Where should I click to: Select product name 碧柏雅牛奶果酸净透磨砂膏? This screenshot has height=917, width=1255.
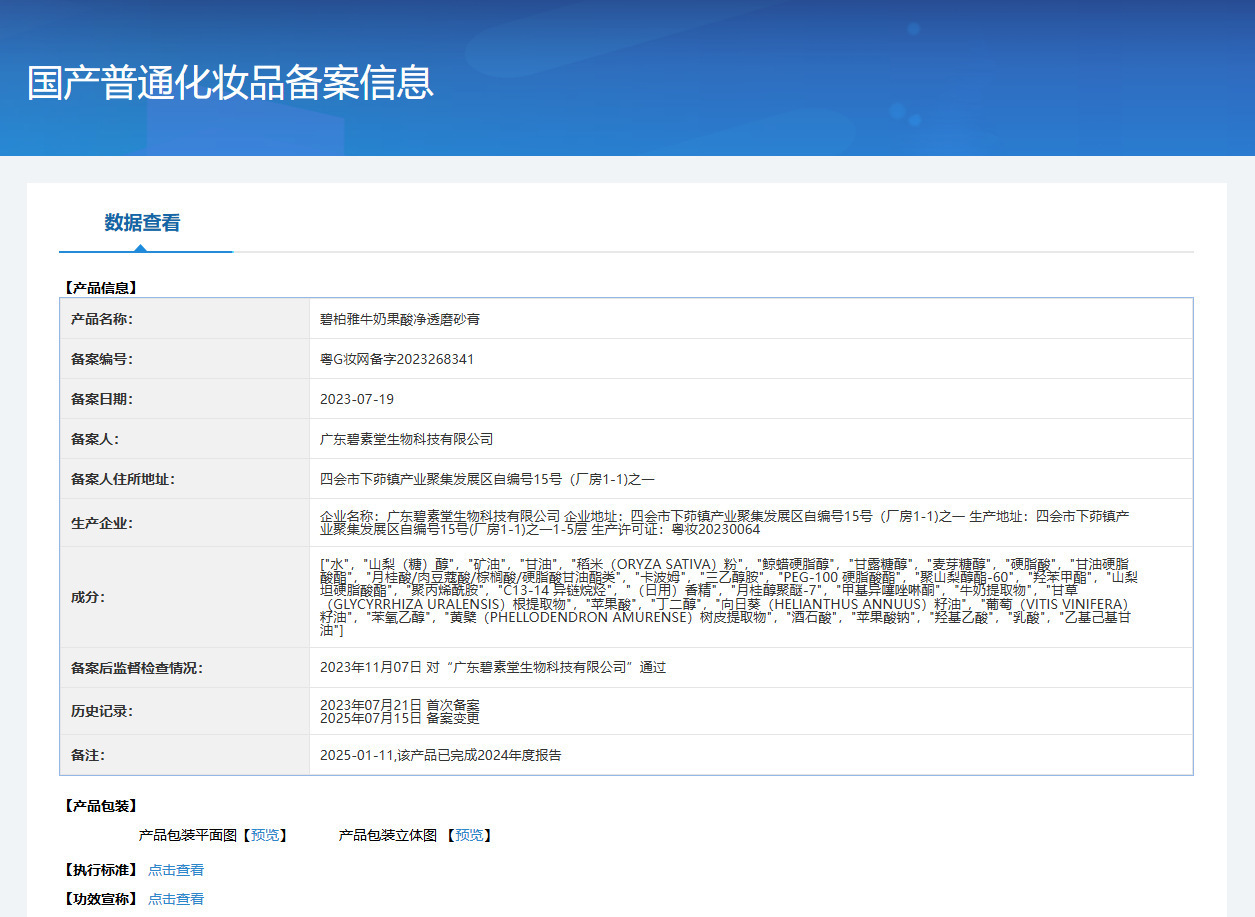tap(400, 319)
